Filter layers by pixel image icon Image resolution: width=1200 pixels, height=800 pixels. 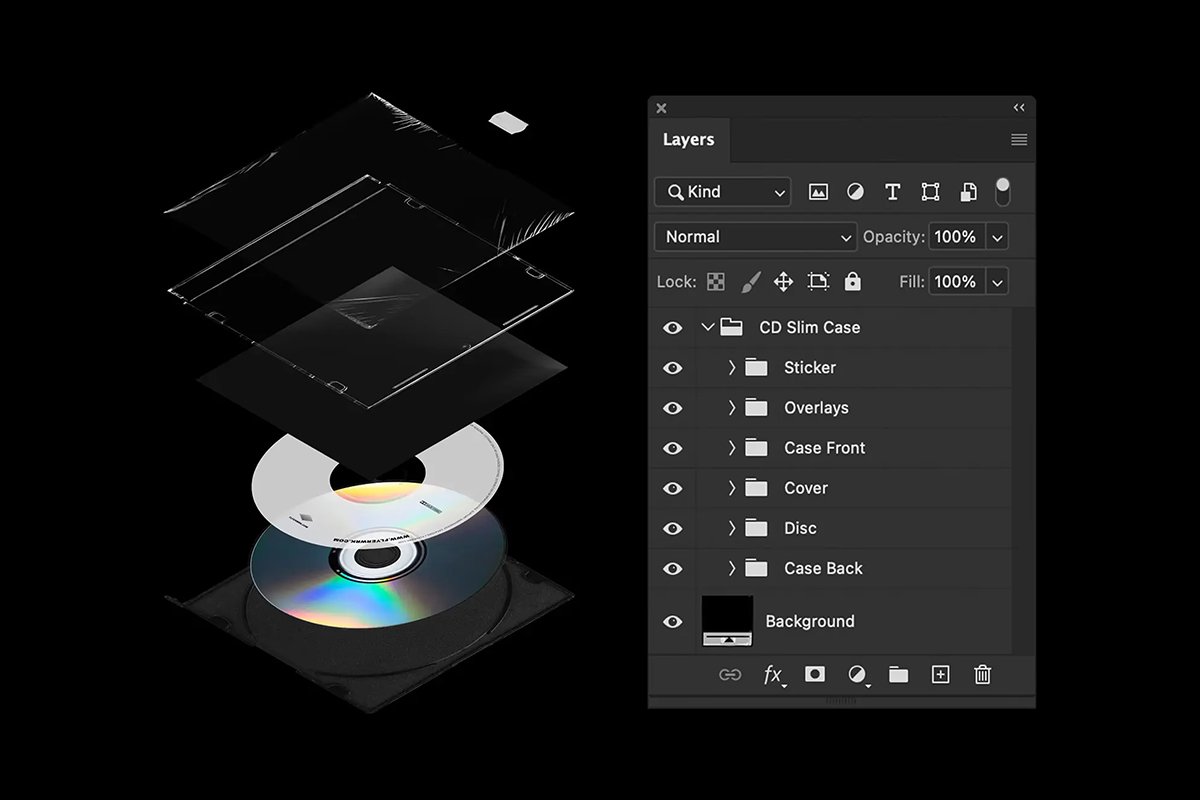click(x=818, y=192)
